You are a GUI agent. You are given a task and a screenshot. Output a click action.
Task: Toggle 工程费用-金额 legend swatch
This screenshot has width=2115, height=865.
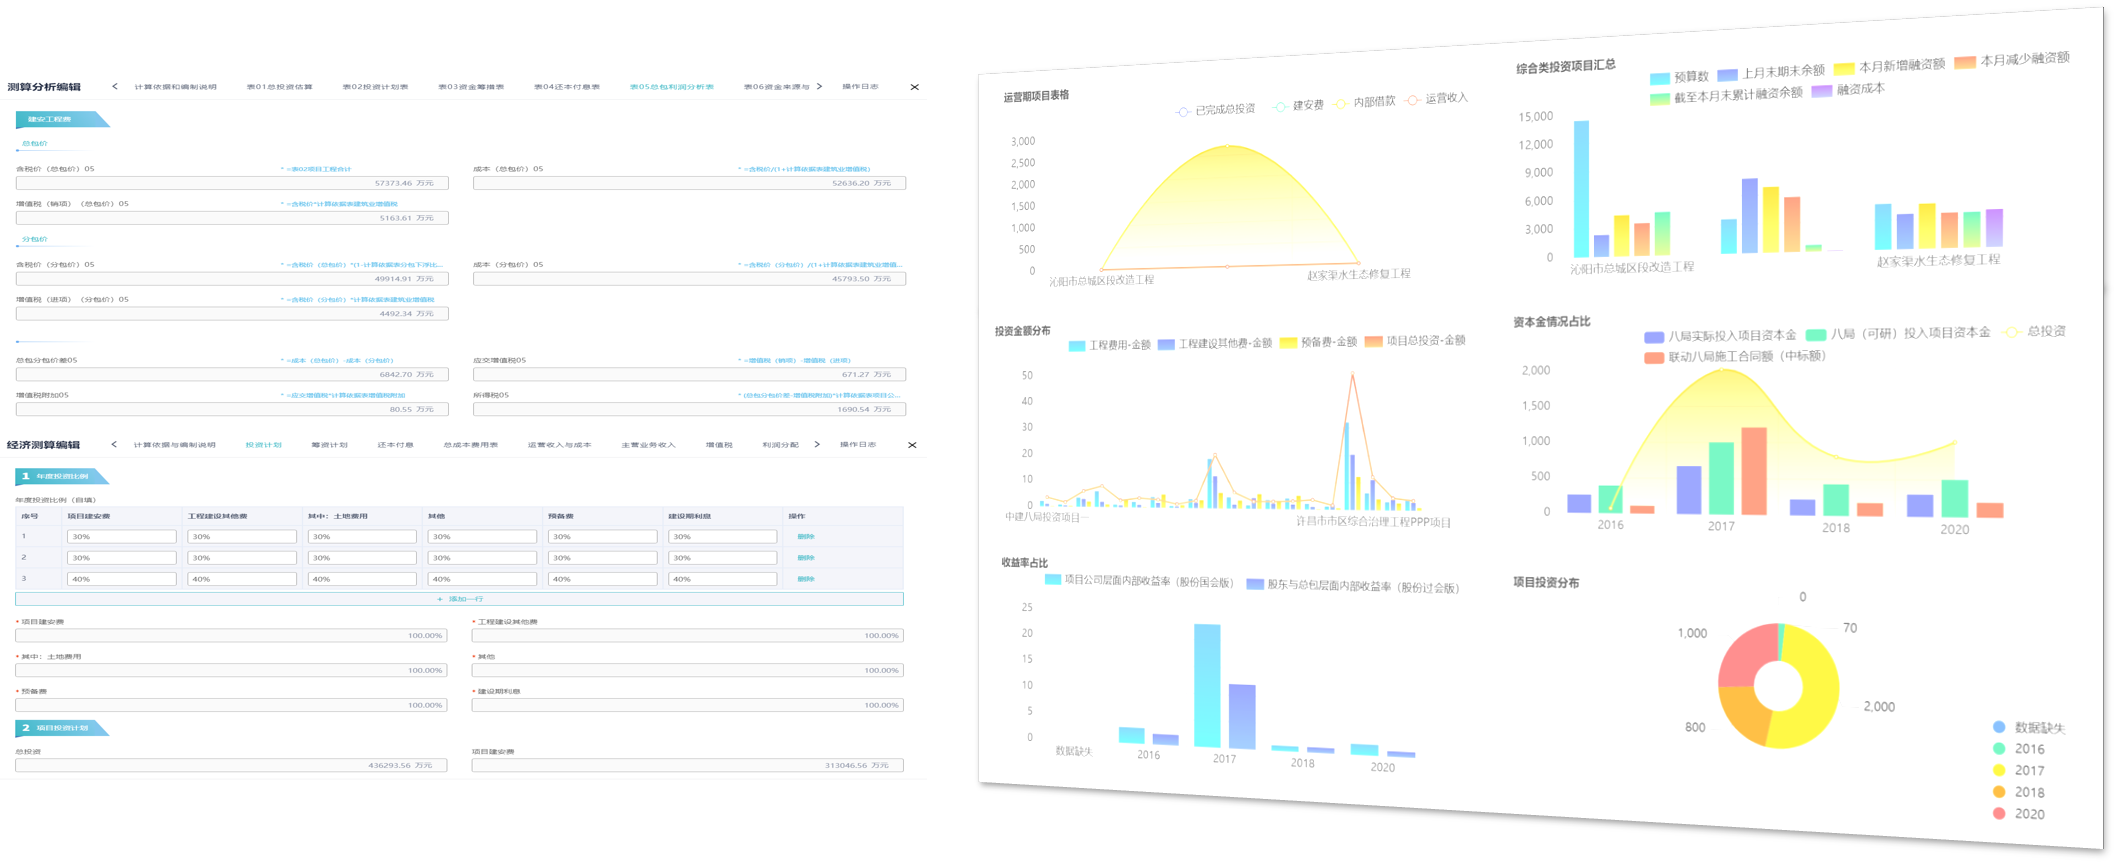coord(1077,346)
